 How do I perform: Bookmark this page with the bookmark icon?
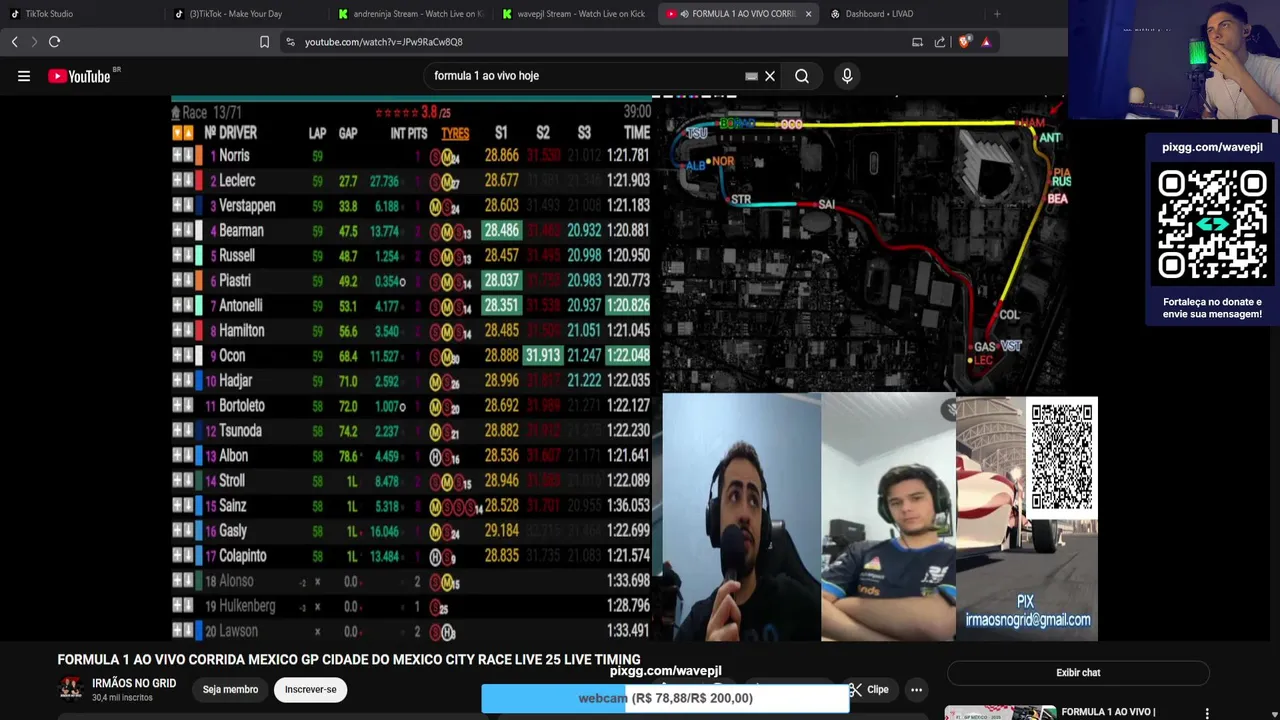point(264,42)
